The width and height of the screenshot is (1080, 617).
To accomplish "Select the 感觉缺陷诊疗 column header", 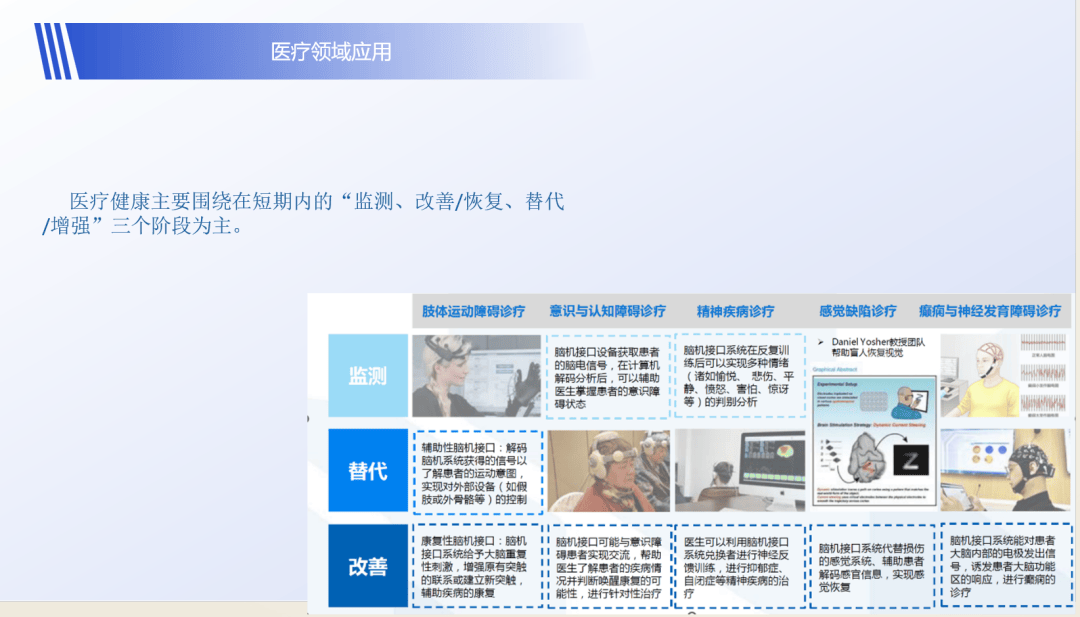I will tap(858, 311).
